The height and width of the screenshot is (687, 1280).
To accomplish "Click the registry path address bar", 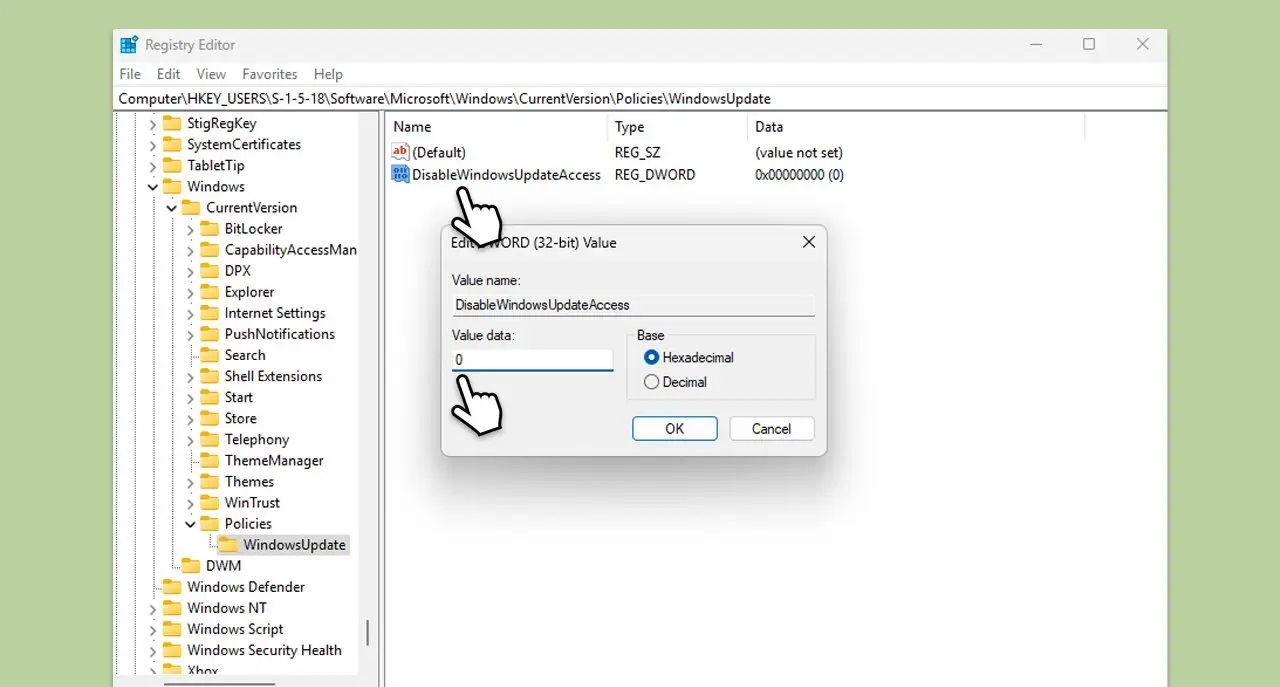I will click(640, 98).
